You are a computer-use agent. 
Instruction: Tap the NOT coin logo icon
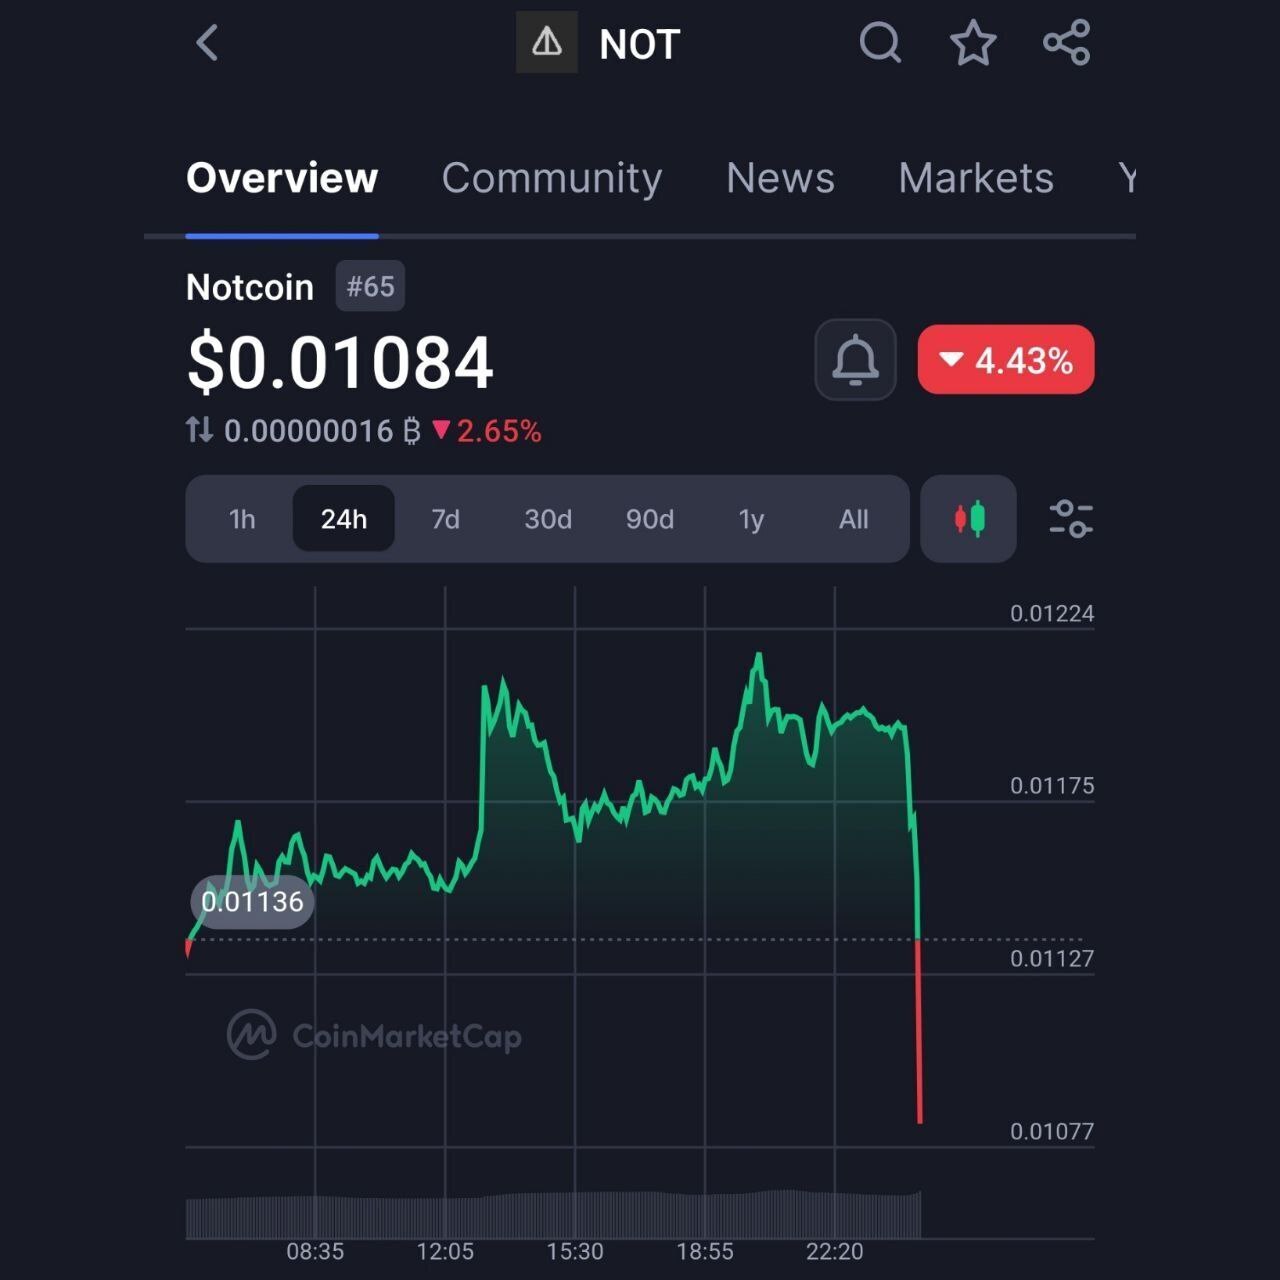tap(546, 43)
